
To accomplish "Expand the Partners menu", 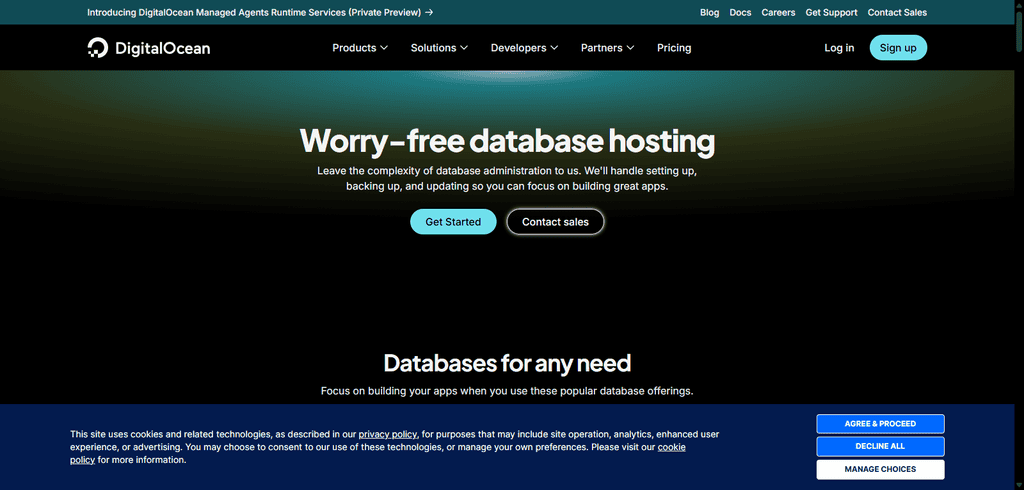I will [607, 48].
